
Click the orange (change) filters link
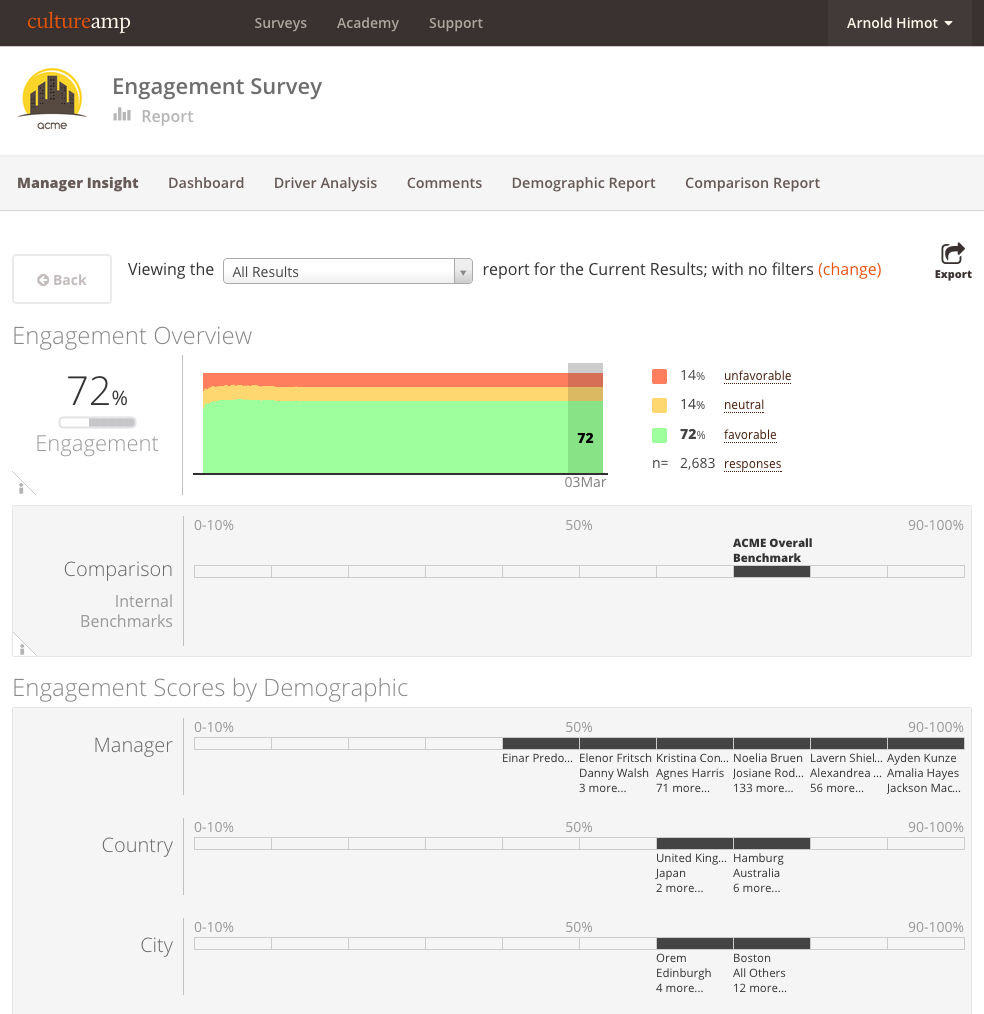click(849, 269)
